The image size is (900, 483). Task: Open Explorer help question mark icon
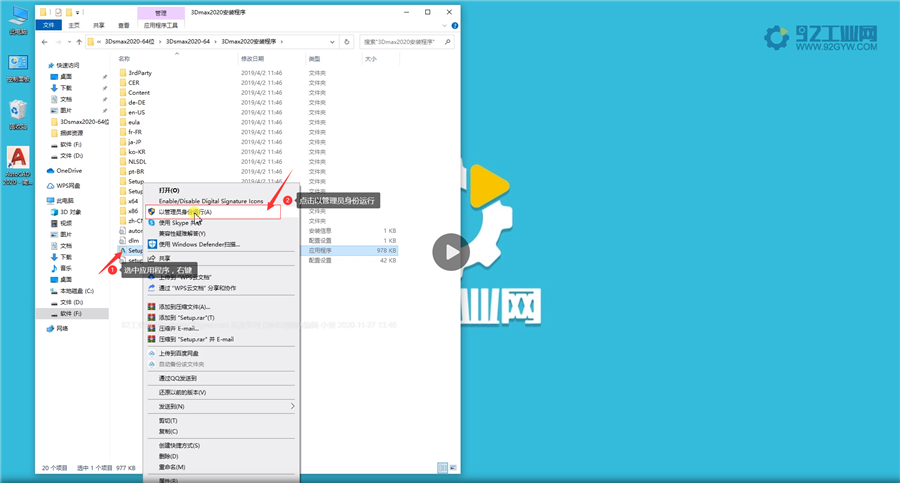point(455,25)
